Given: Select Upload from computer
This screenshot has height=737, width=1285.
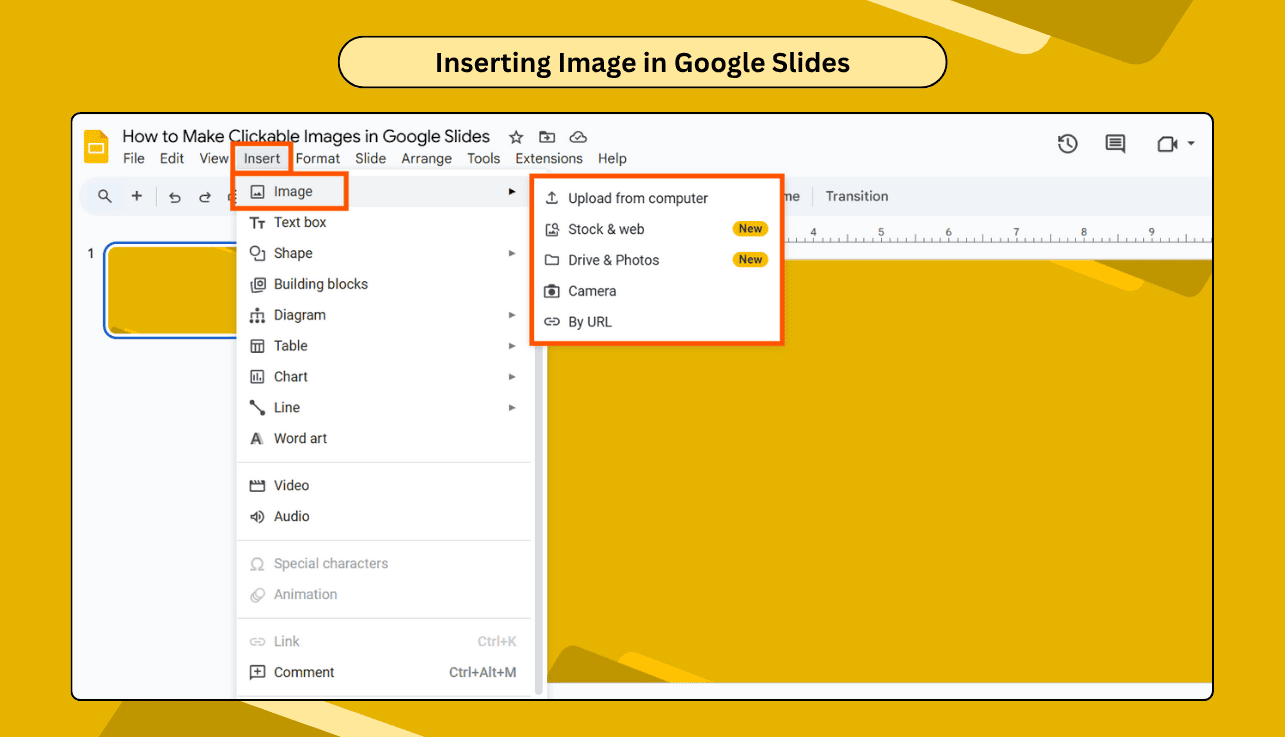Looking at the screenshot, I should click(640, 198).
